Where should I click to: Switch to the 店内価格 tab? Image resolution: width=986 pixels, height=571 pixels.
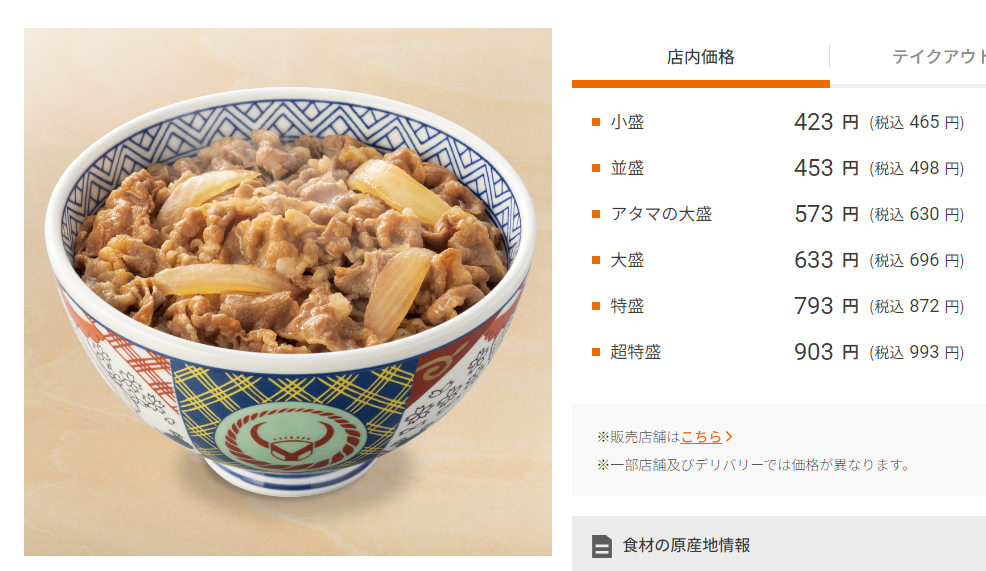[701, 57]
